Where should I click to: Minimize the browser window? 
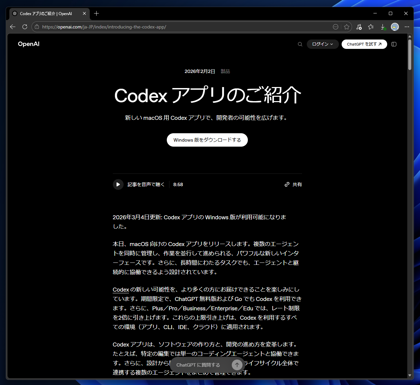[x=375, y=14]
